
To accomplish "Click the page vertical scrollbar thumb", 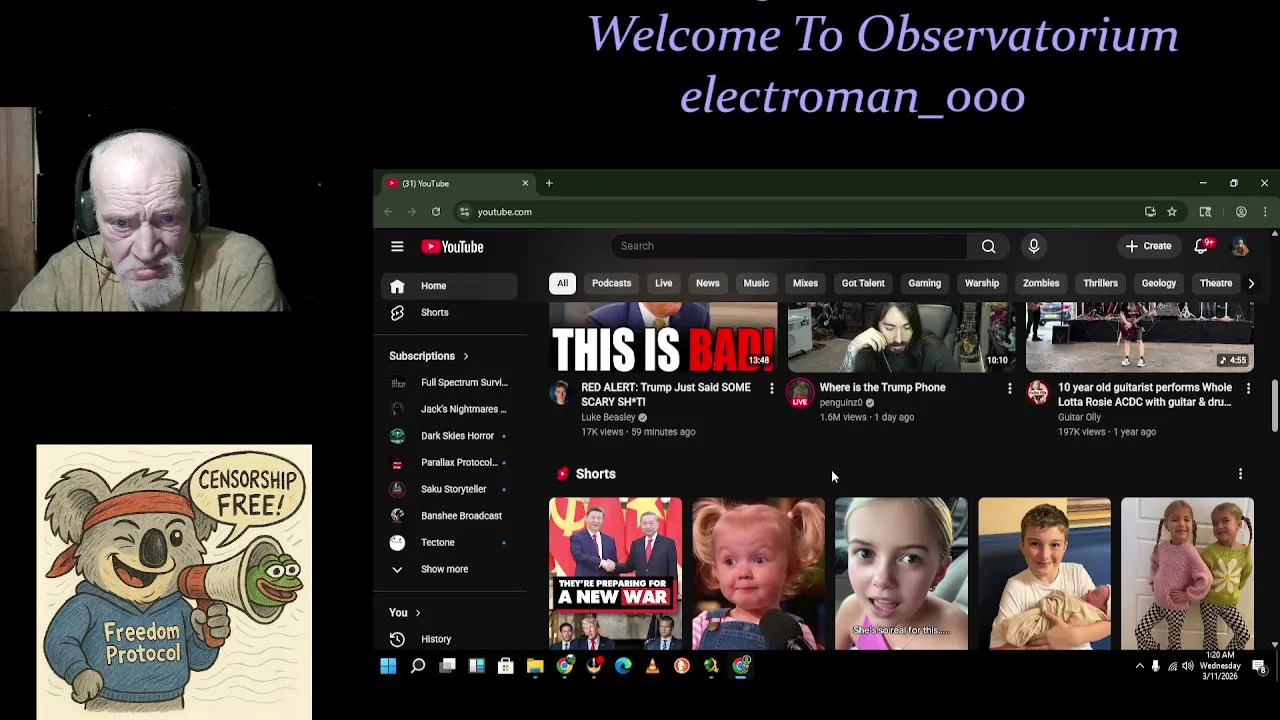I will [1274, 406].
